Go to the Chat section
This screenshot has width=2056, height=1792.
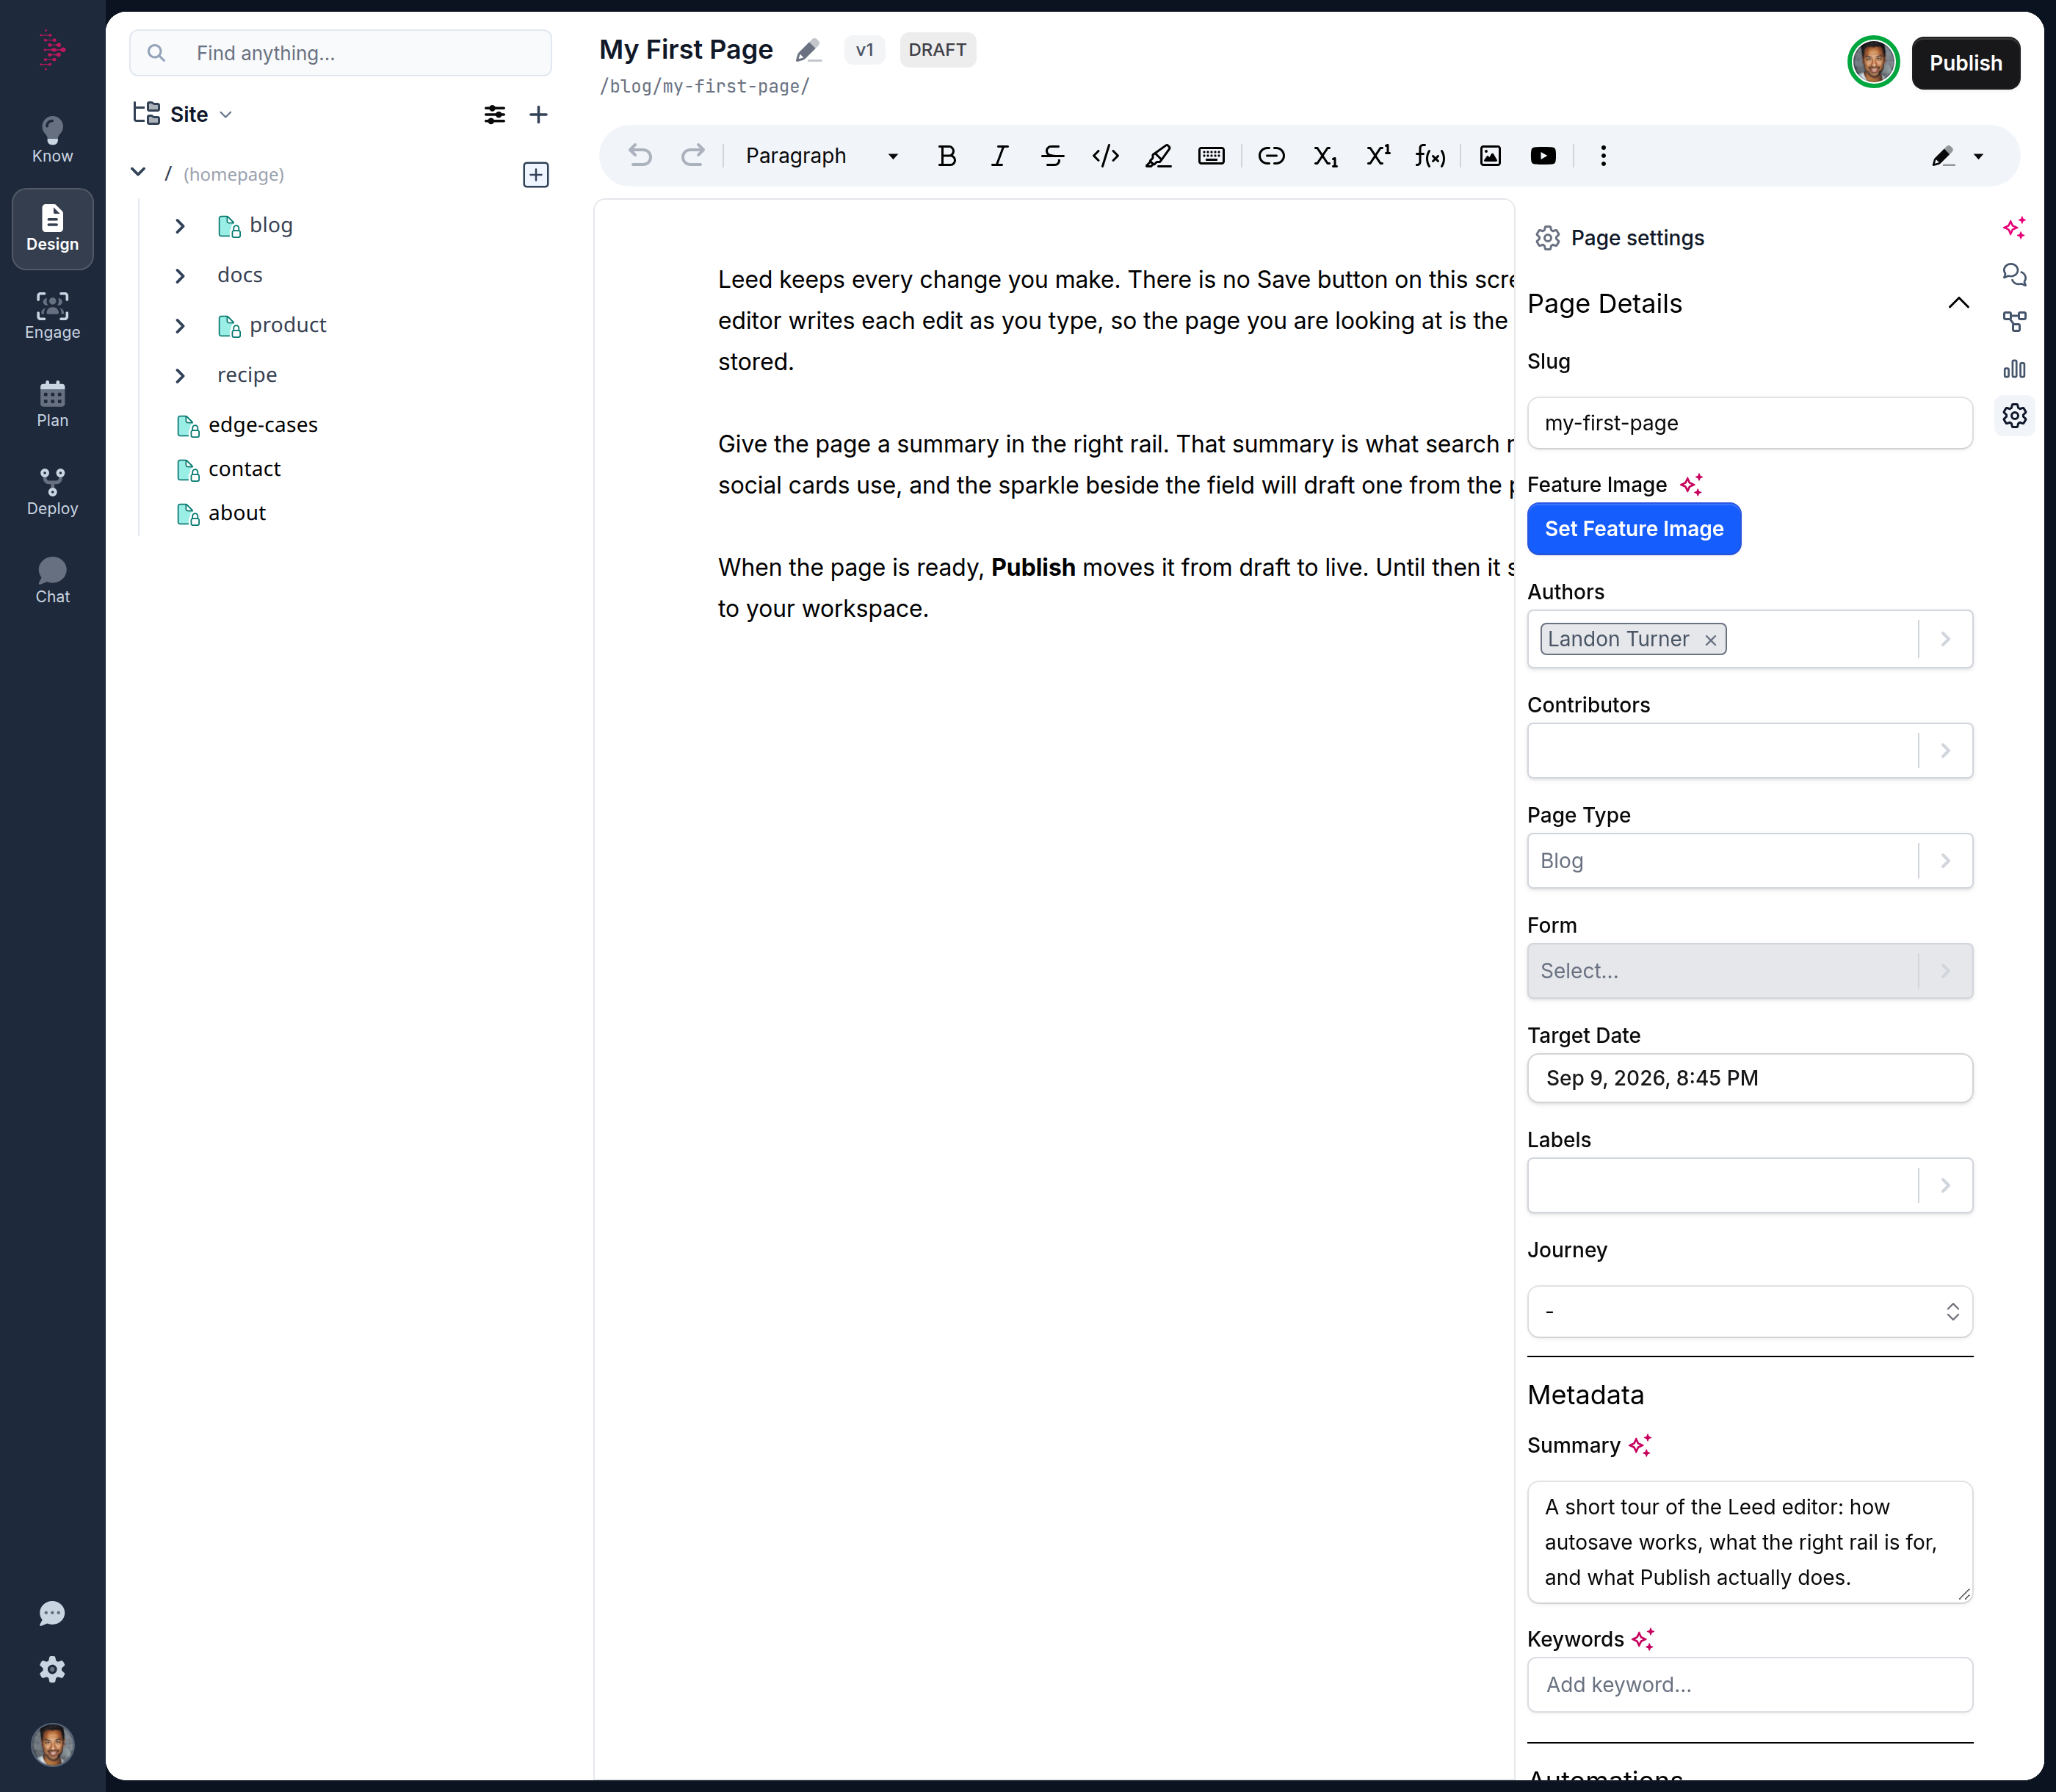coord(52,580)
